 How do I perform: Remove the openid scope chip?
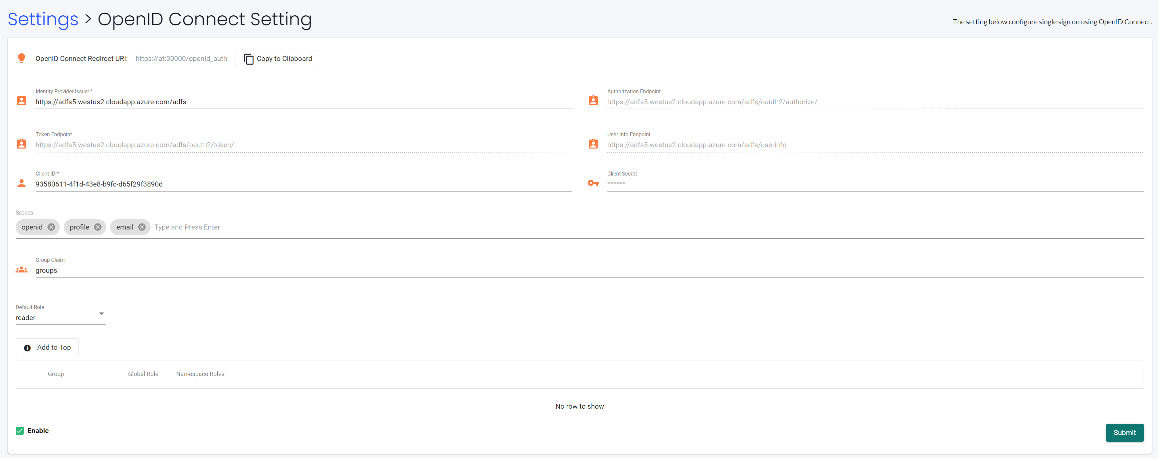click(x=51, y=227)
